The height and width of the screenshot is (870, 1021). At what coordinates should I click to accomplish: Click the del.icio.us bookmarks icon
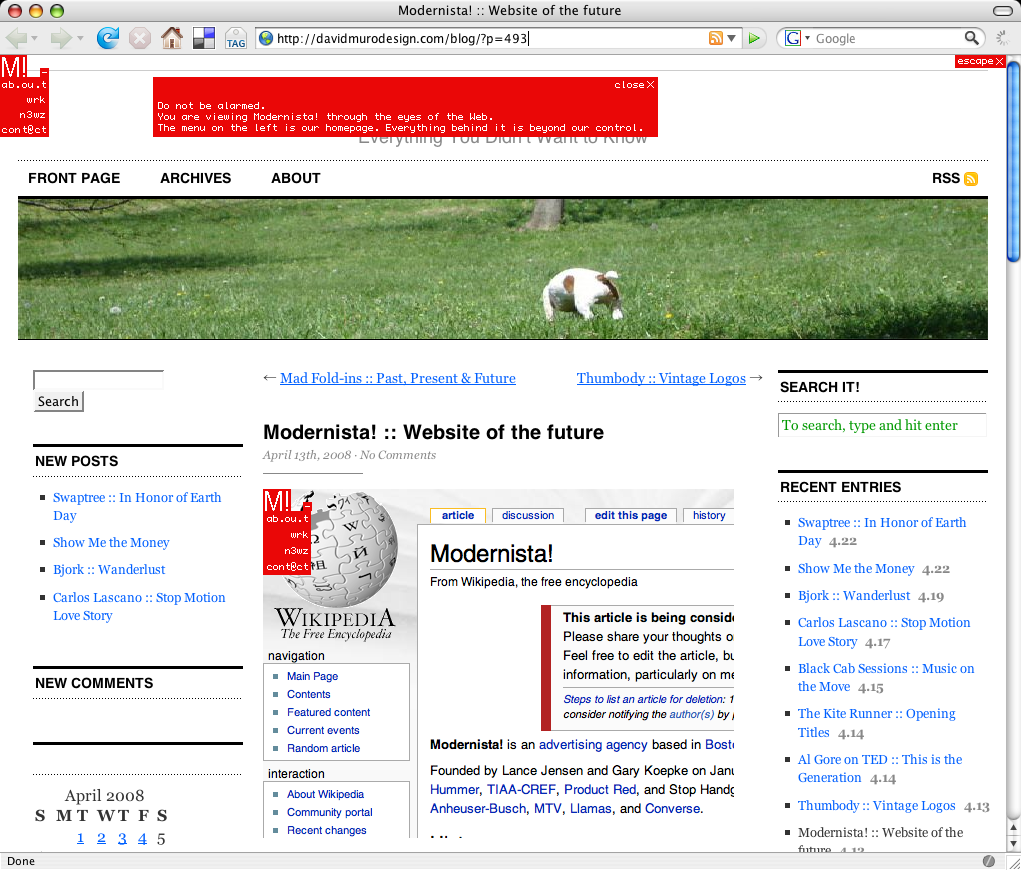204,38
